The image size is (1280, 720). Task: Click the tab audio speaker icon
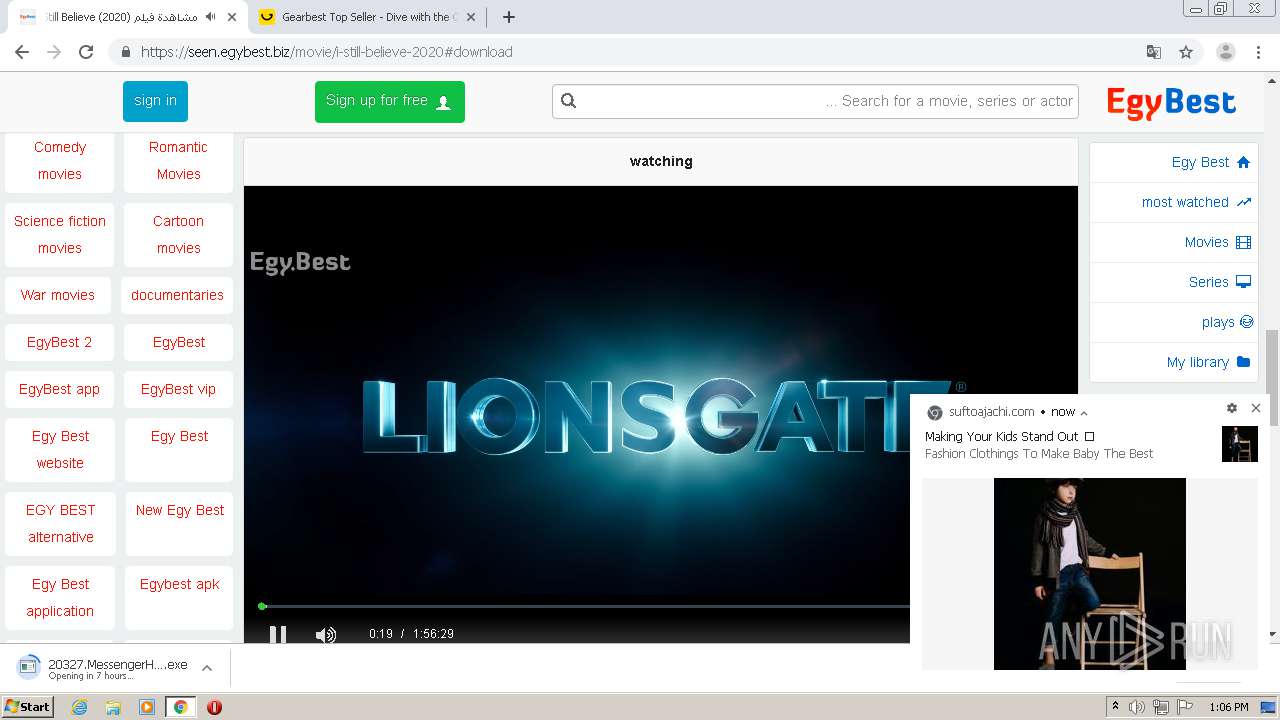211,17
